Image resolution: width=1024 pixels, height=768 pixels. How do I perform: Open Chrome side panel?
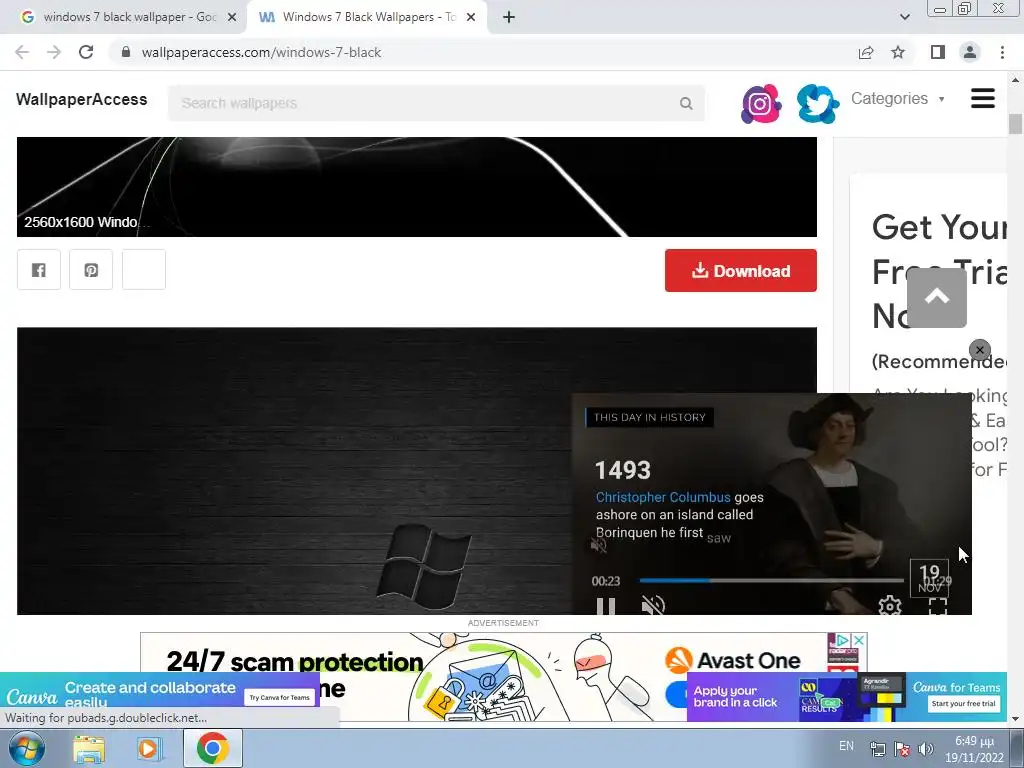click(x=938, y=52)
